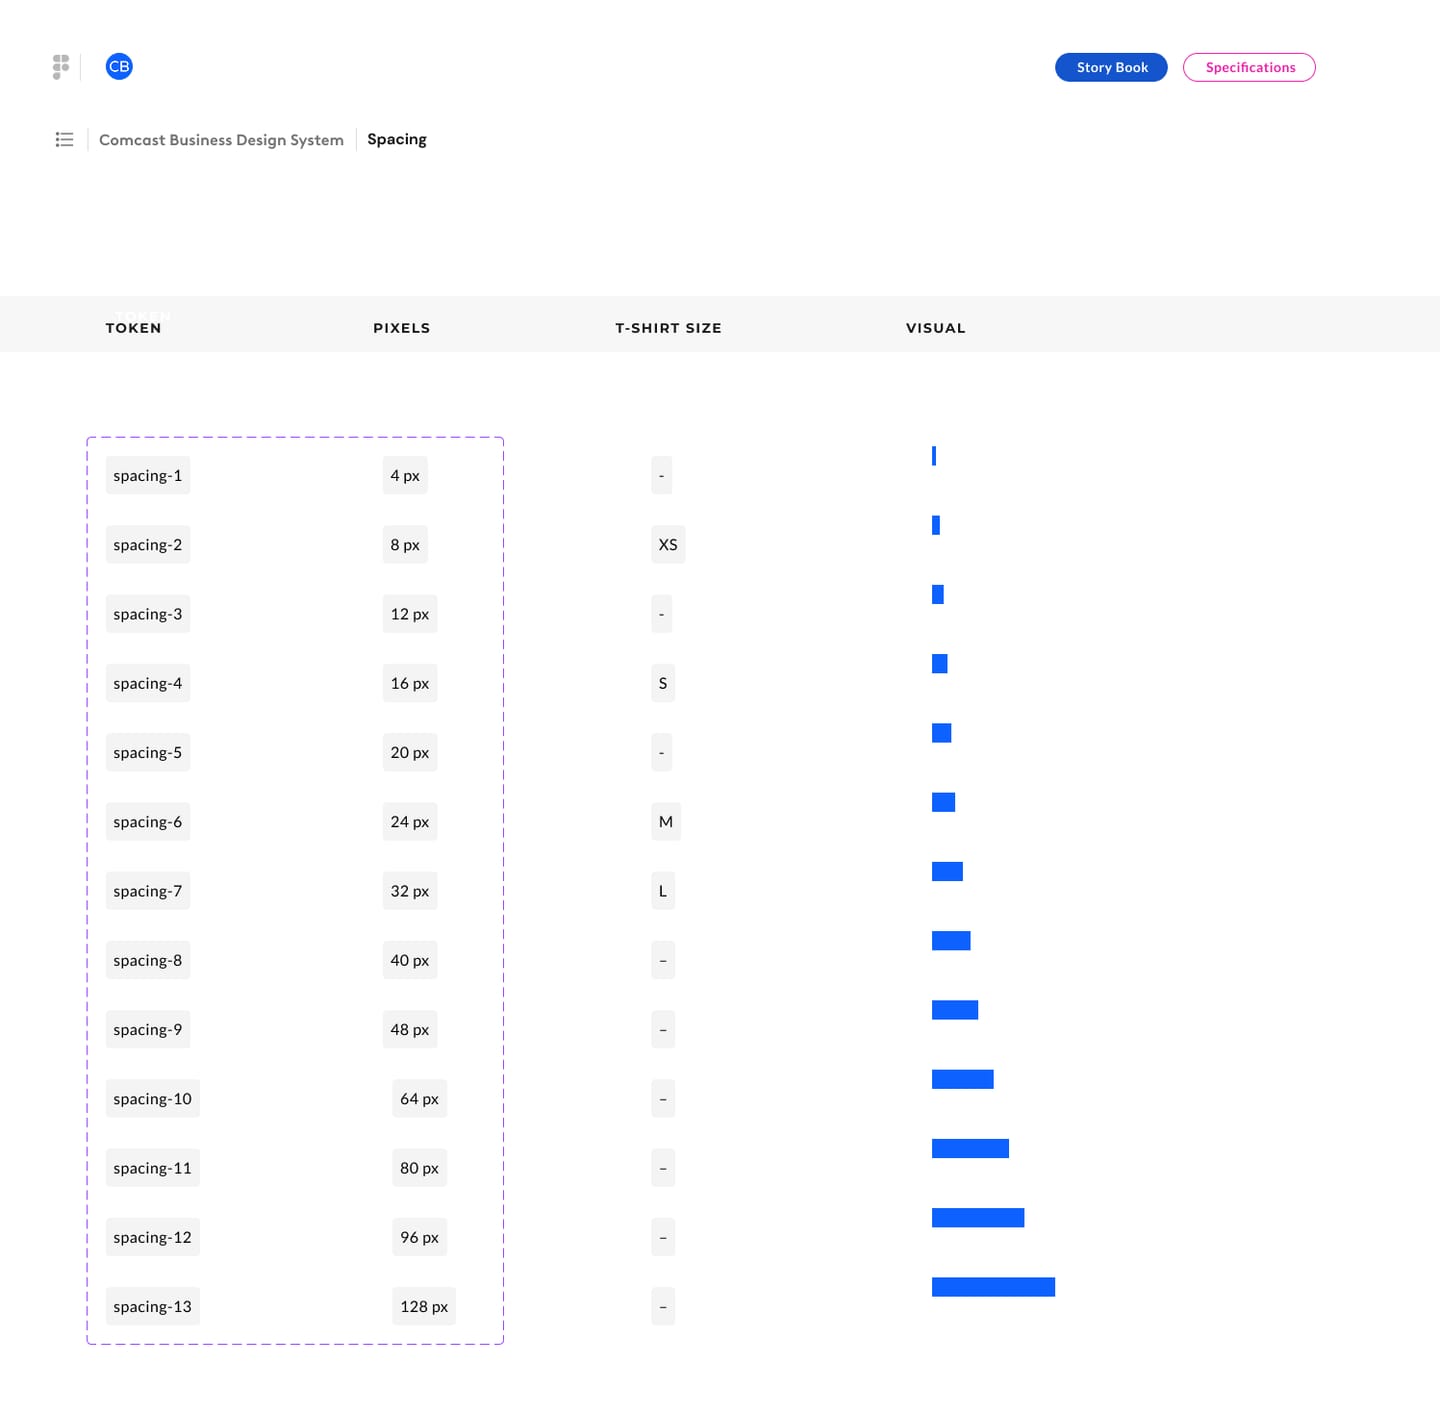Select the spacing-10 token chip
The height and width of the screenshot is (1413, 1440).
coord(153,1098)
